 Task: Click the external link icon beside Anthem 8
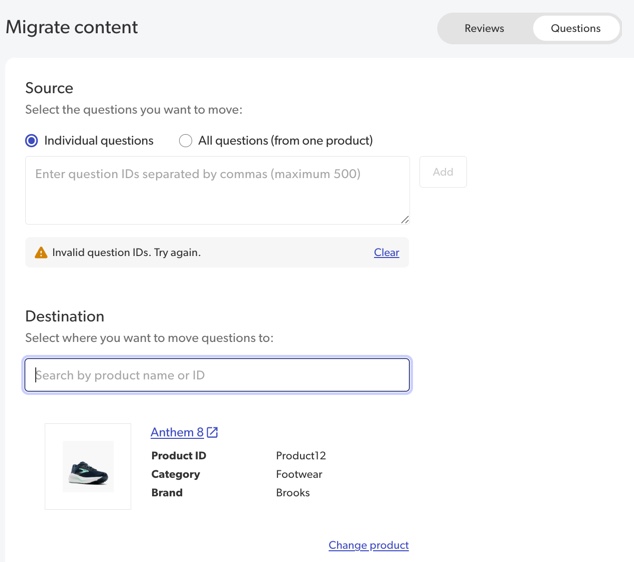(212, 432)
